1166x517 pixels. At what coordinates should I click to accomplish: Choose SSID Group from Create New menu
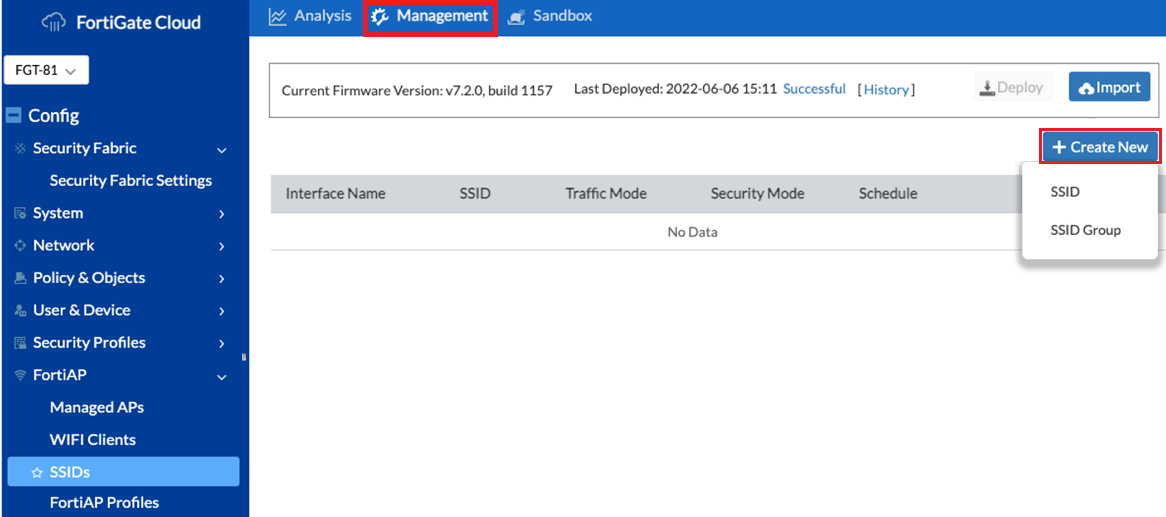1085,230
